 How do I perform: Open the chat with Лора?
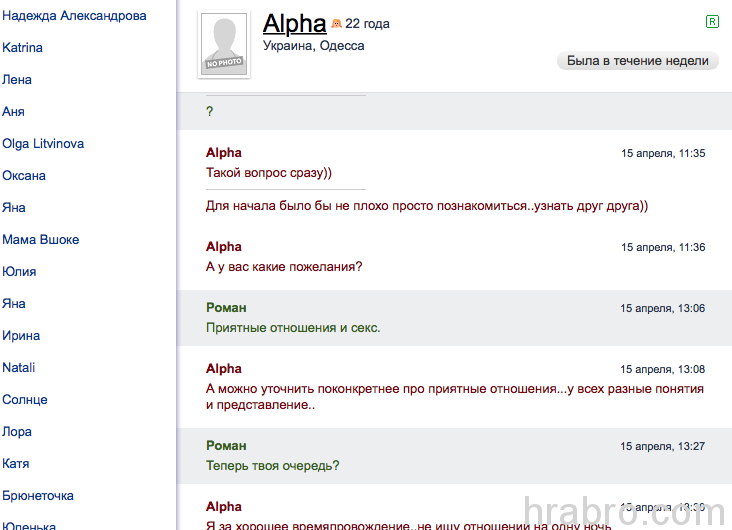coord(17,432)
